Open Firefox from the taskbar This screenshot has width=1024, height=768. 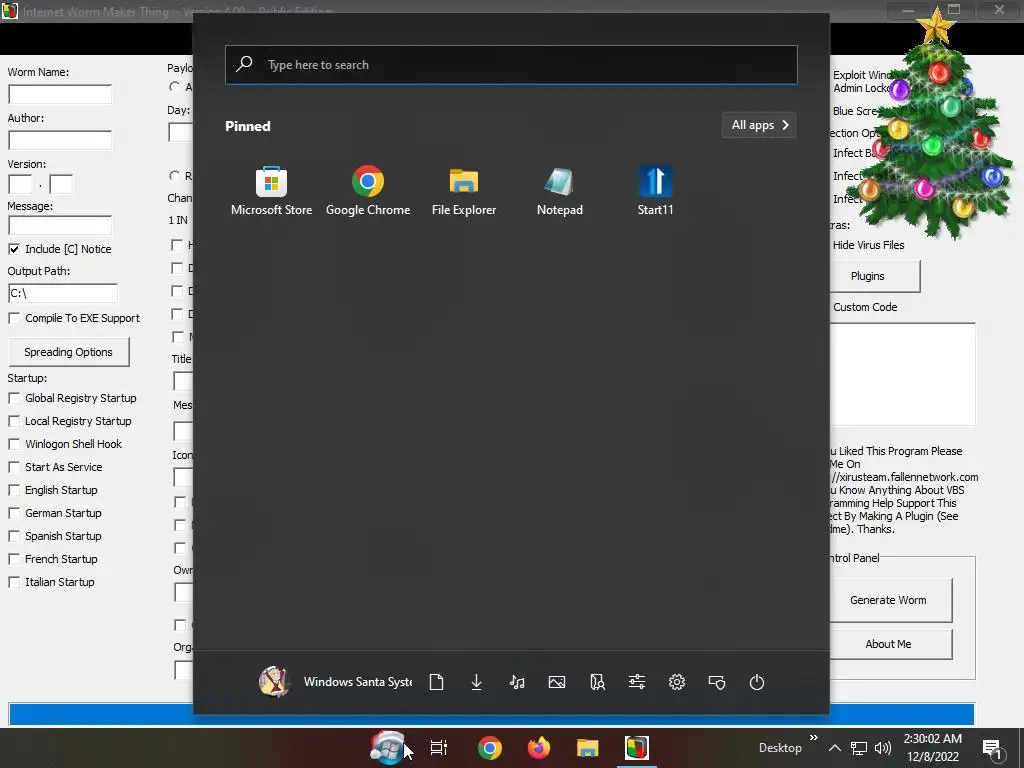pos(539,748)
